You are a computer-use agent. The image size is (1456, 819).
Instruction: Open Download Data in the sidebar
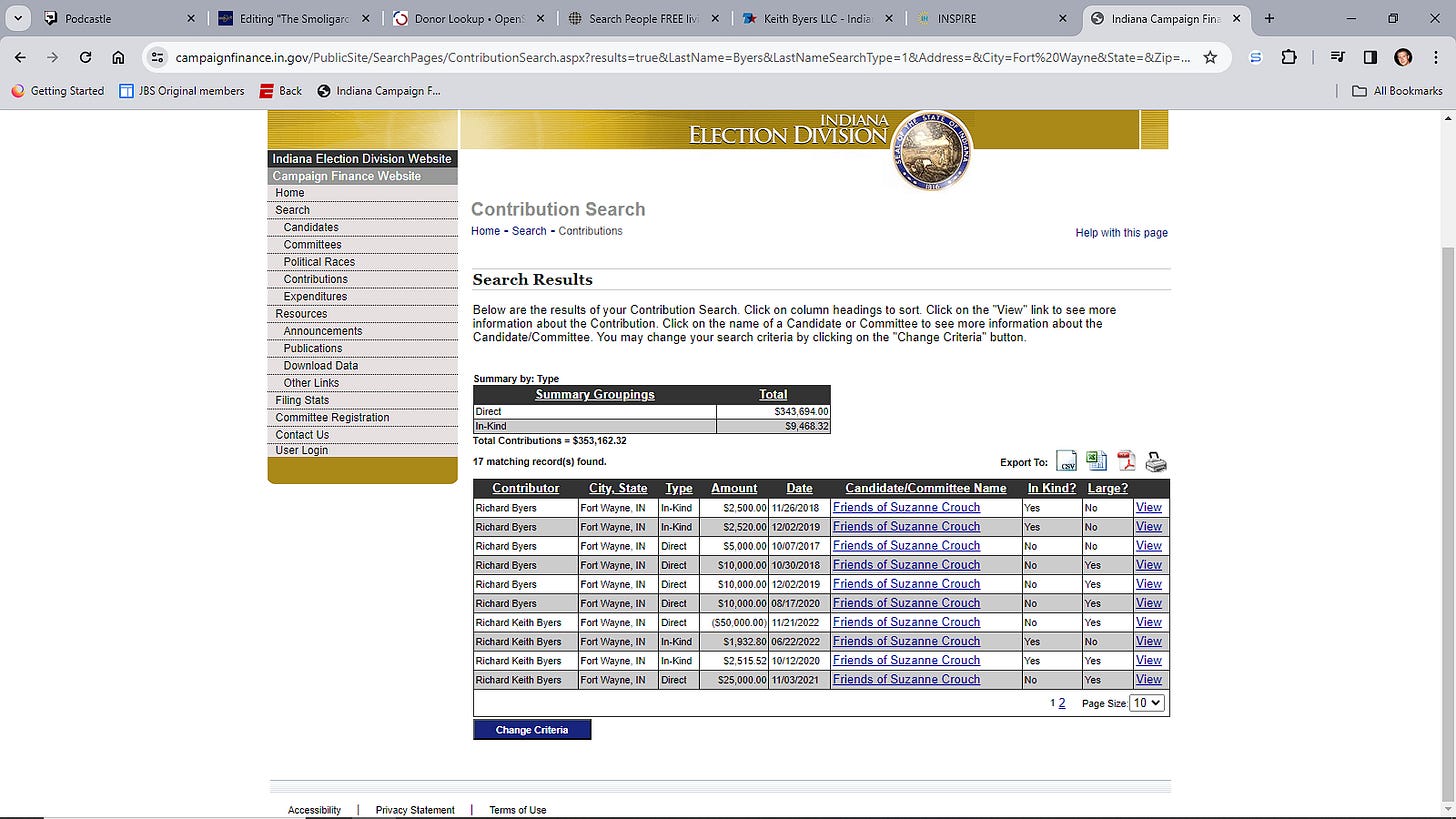click(320, 365)
